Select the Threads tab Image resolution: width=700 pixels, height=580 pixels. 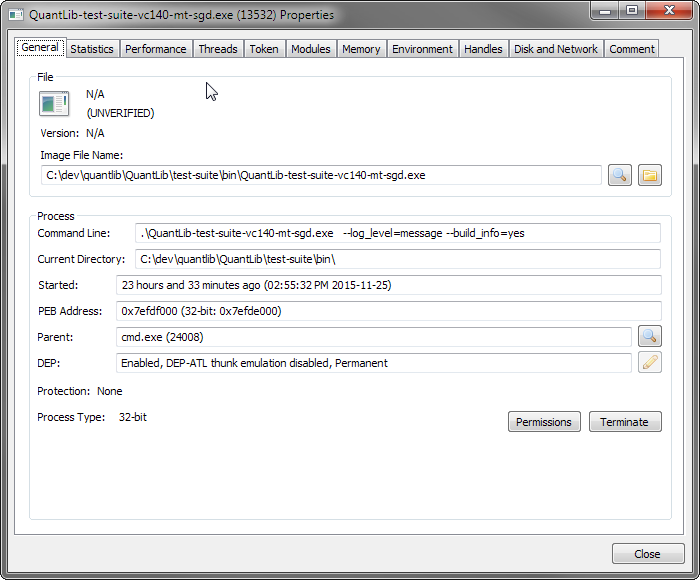click(218, 49)
